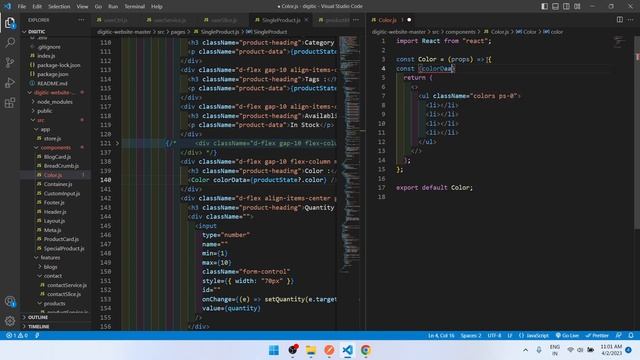This screenshot has width=640, height=360.
Task: Click the LF end of line indicator
Action: (509, 336)
